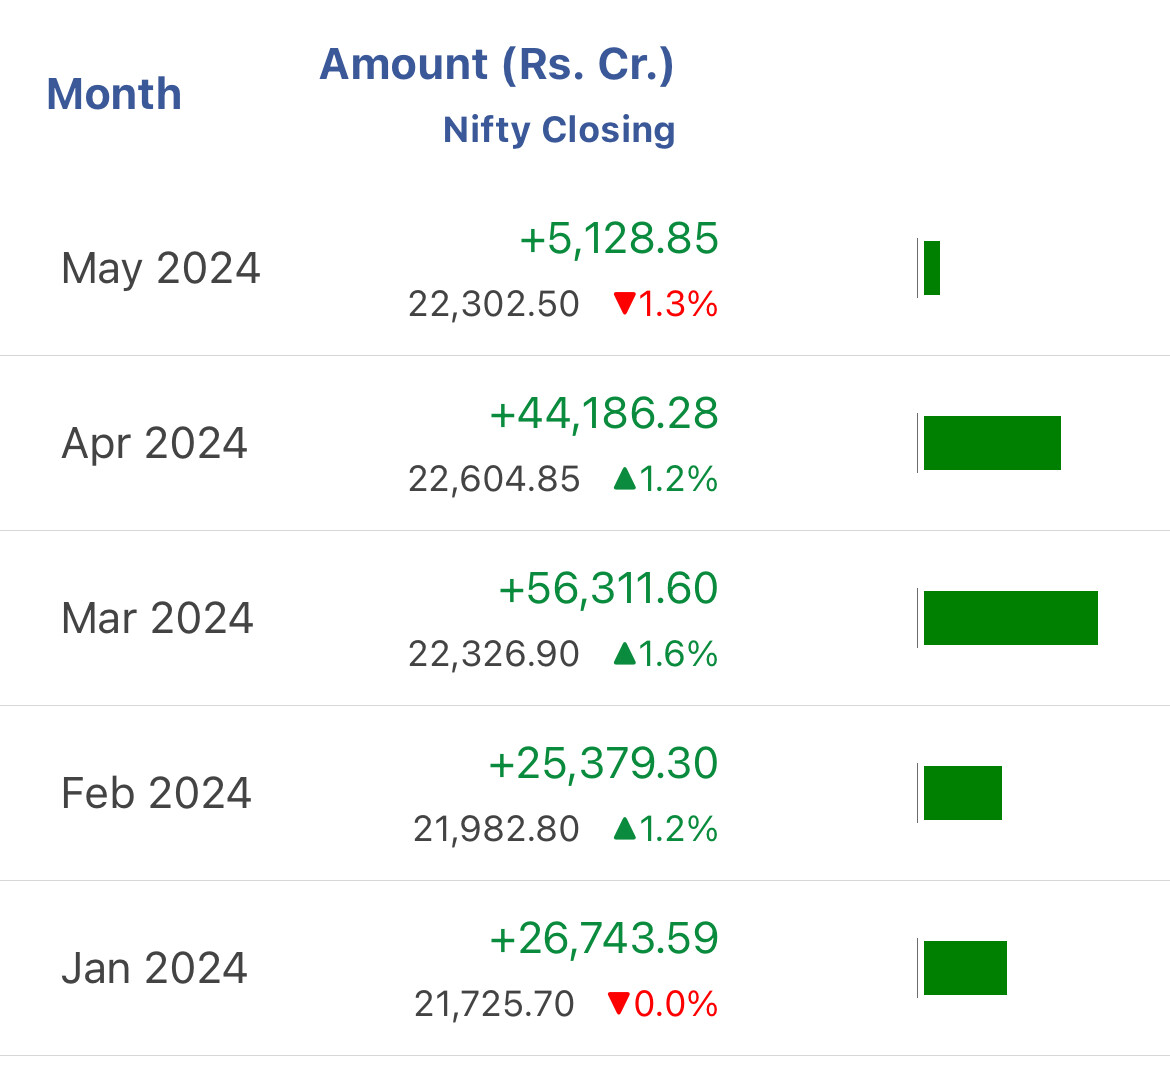
Task: Click the green up arrow in February row
Action: pos(625,829)
